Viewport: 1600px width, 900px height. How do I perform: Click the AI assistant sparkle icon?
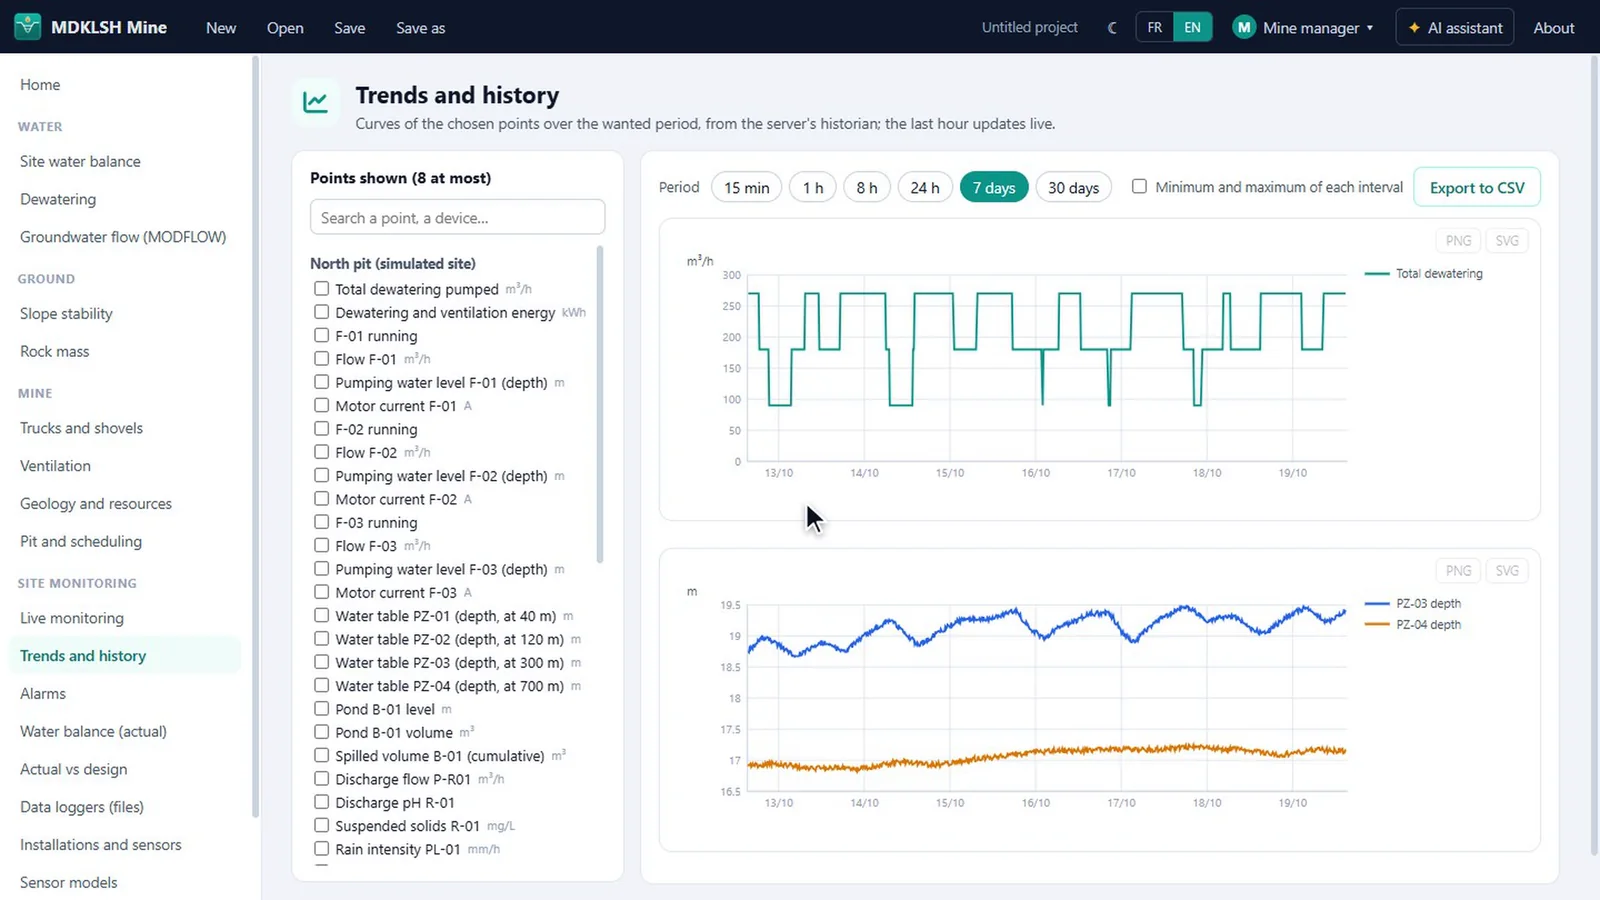pos(1414,28)
